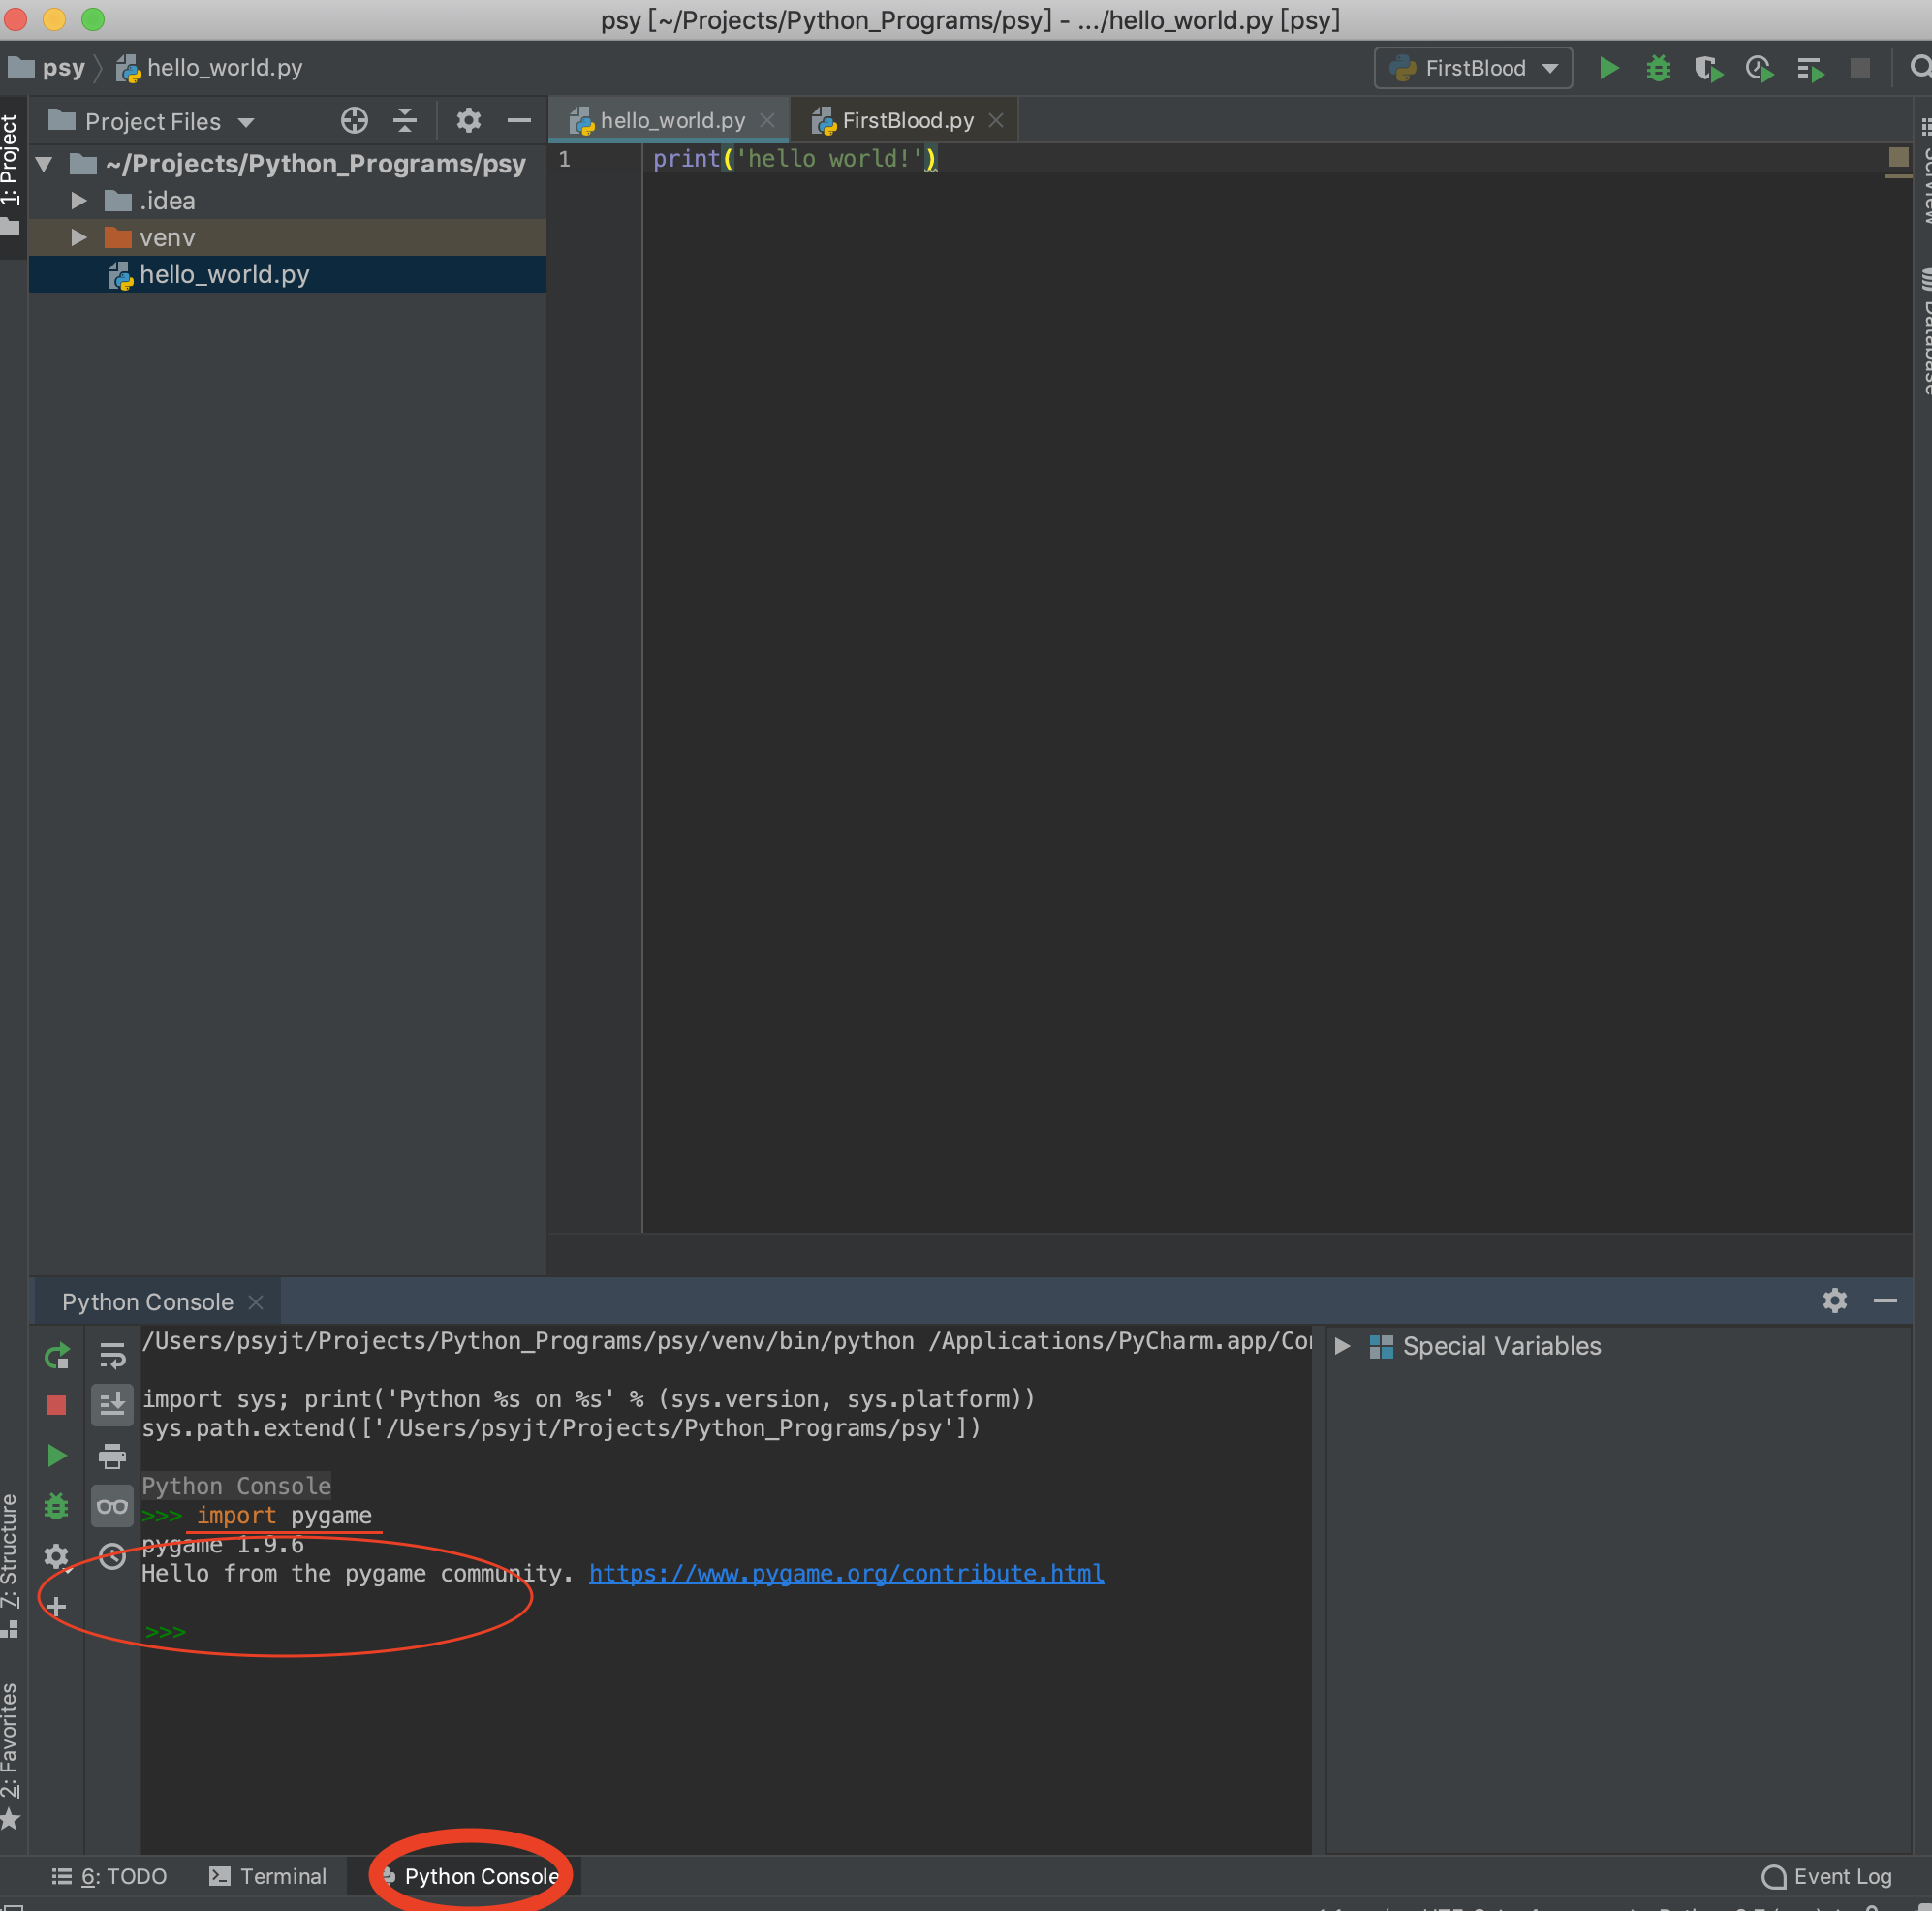Toggle scroll to end in console
The width and height of the screenshot is (1932, 1911).
pyautogui.click(x=112, y=1404)
